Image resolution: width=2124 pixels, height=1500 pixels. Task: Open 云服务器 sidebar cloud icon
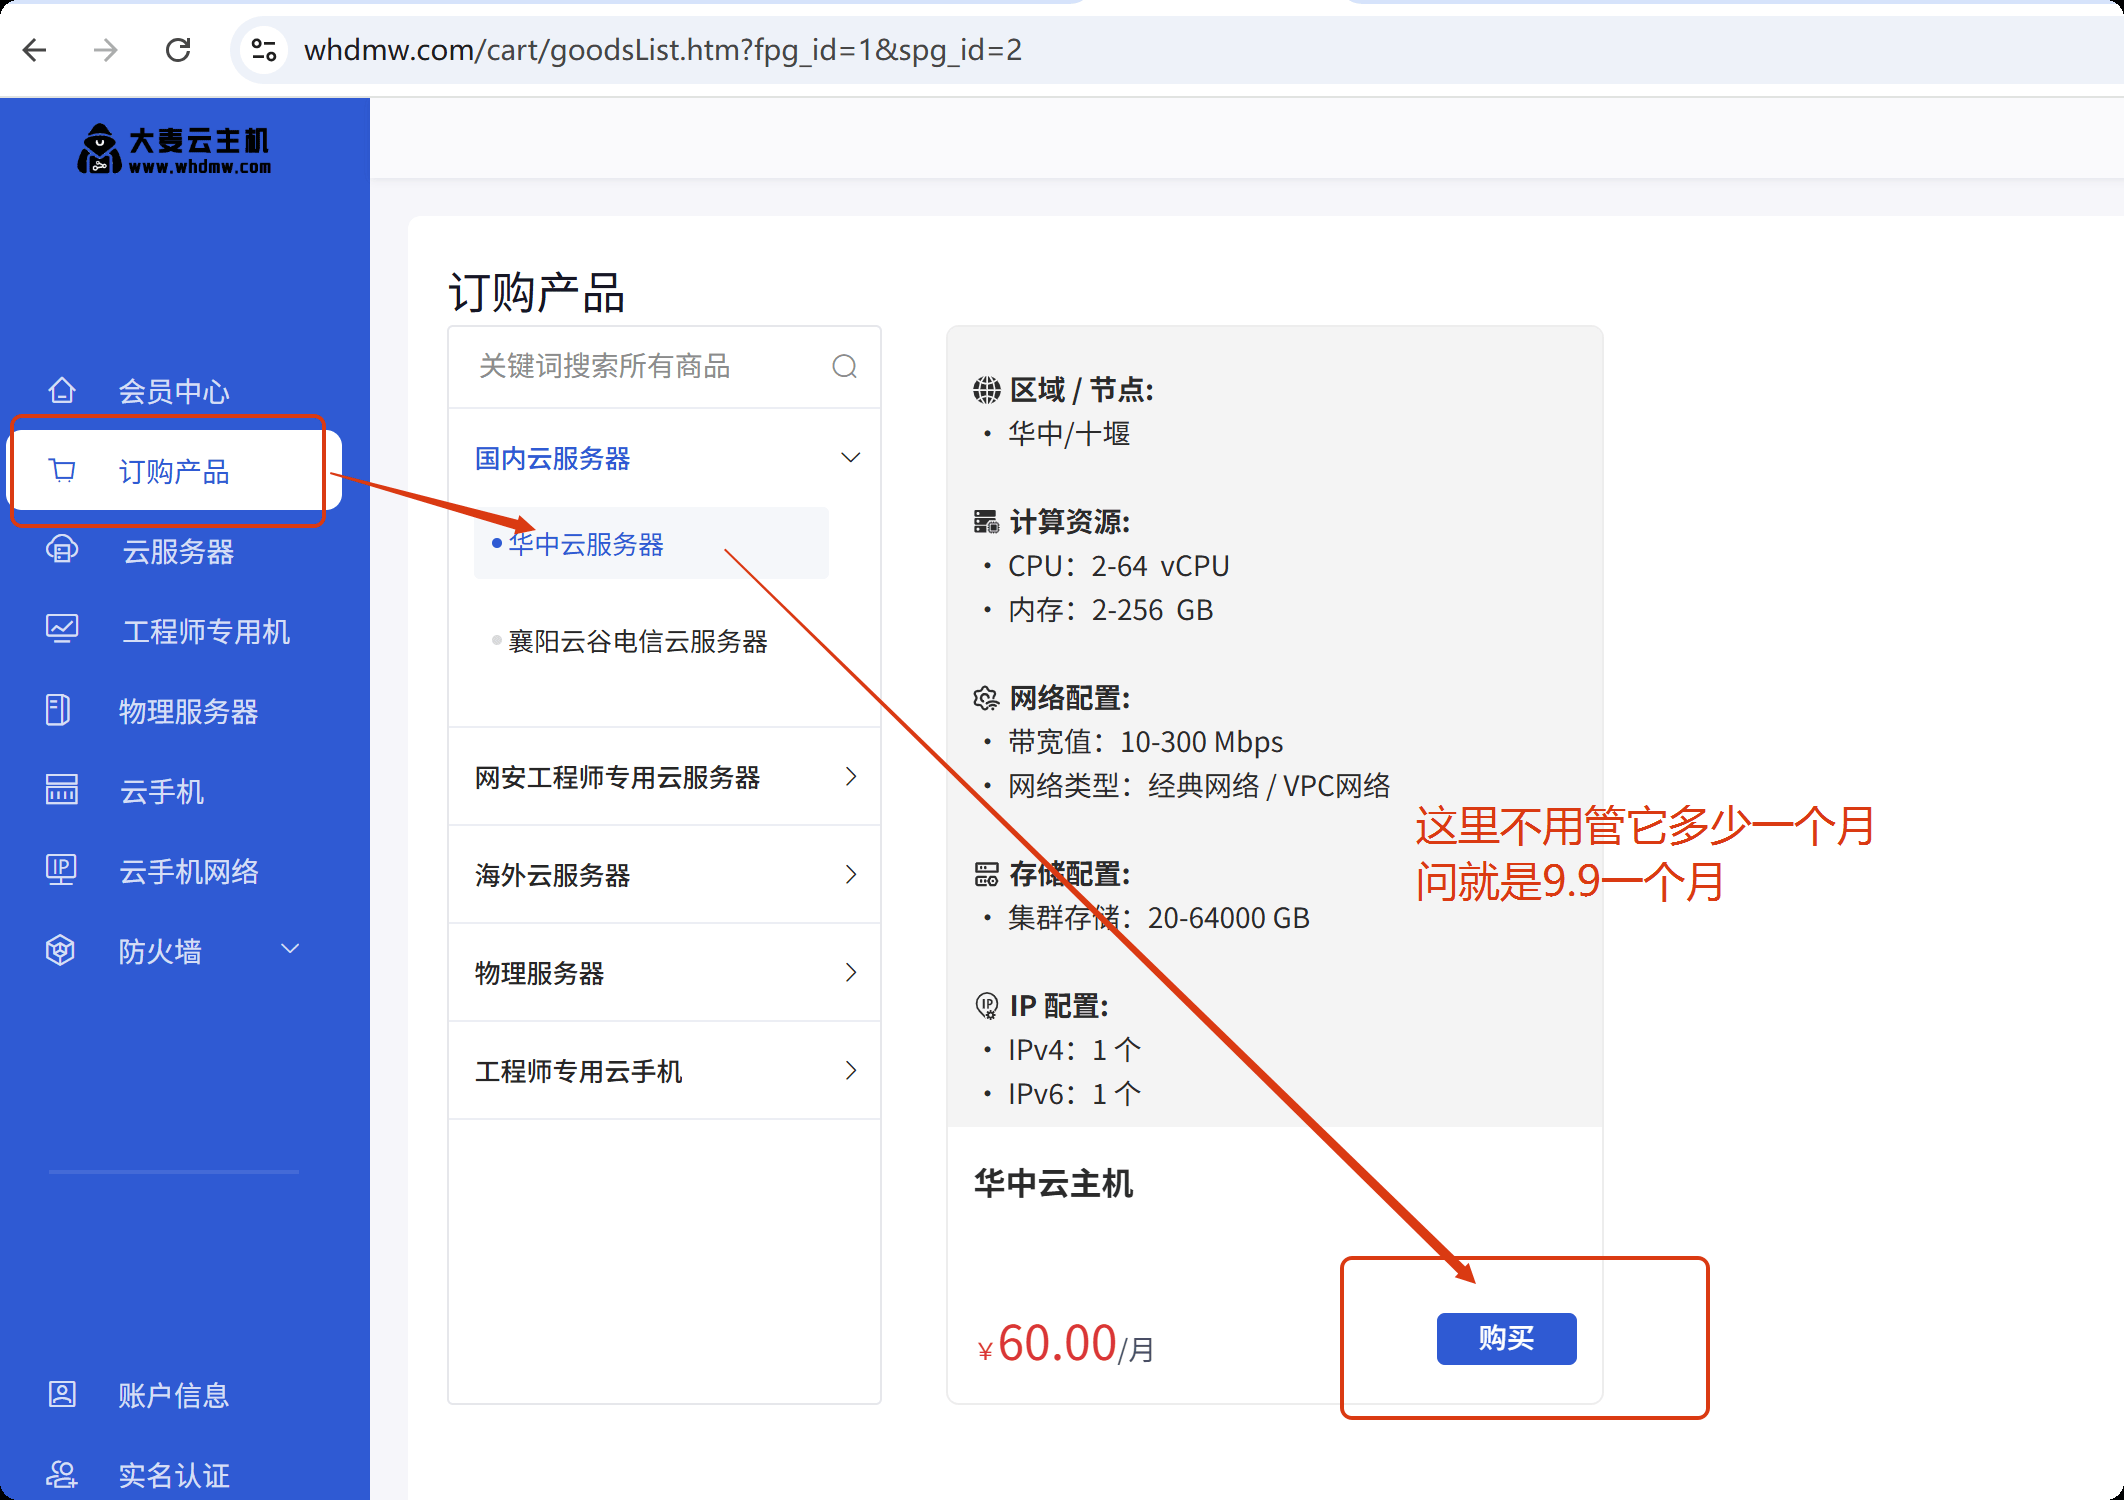click(62, 550)
